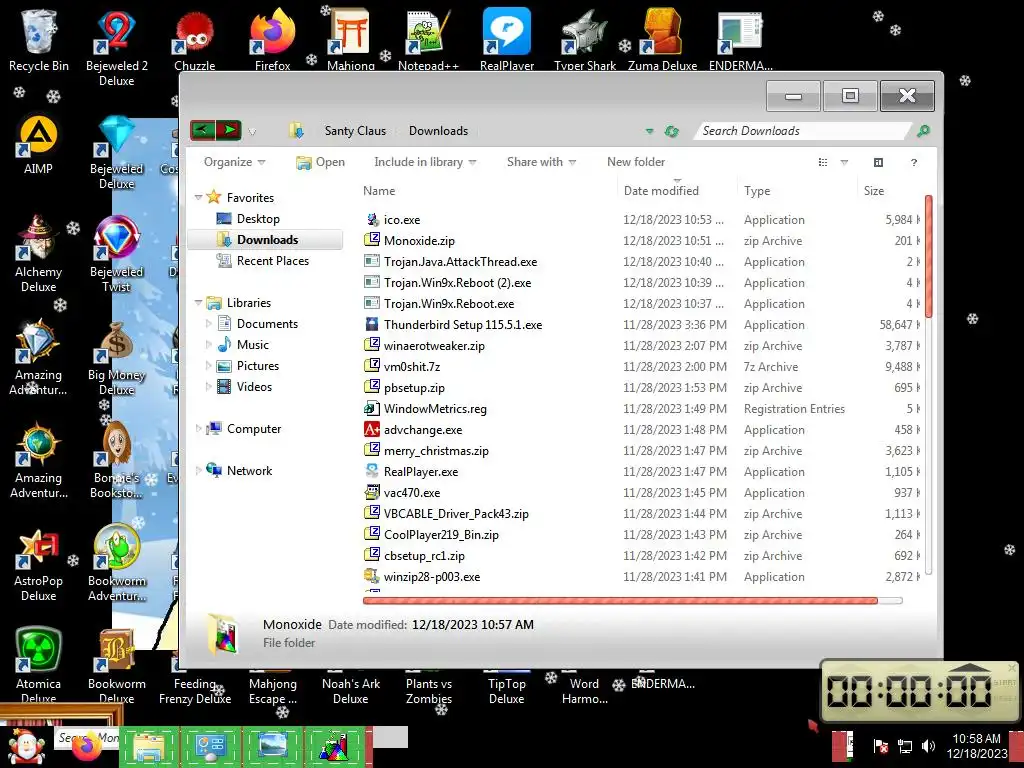Expand the Network tree node
Viewport: 1024px width, 768px height.
click(199, 470)
